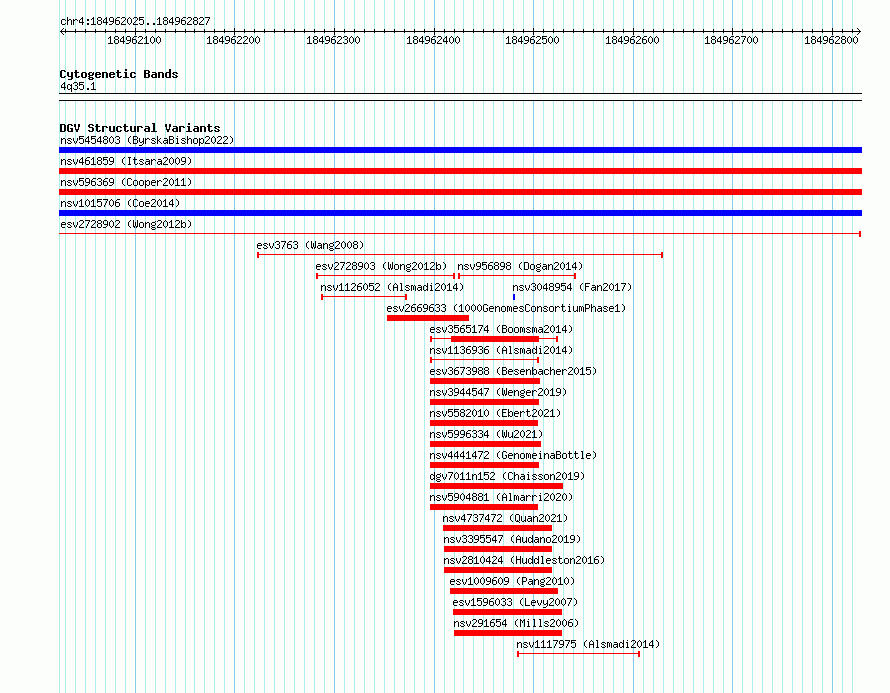This screenshot has width=890, height=693.
Task: Click ruler position 184962200
Action: pos(233,40)
